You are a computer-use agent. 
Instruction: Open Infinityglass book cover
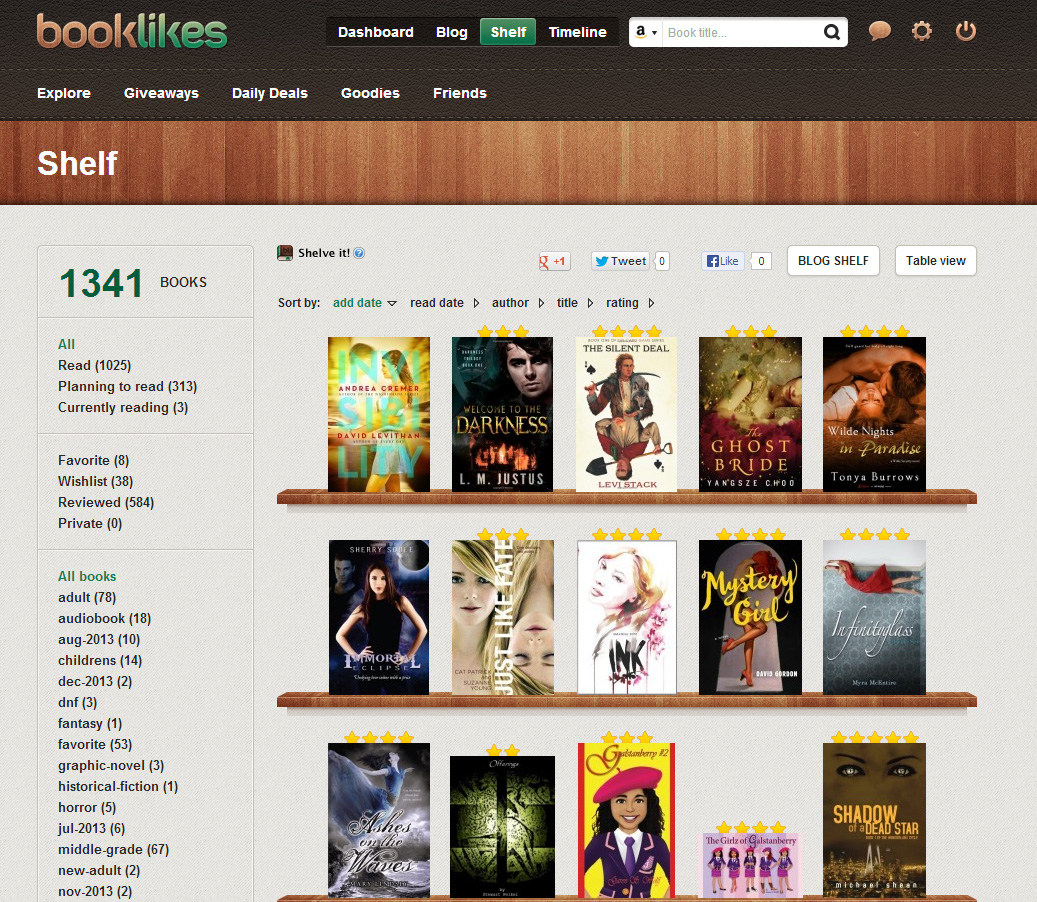(874, 617)
